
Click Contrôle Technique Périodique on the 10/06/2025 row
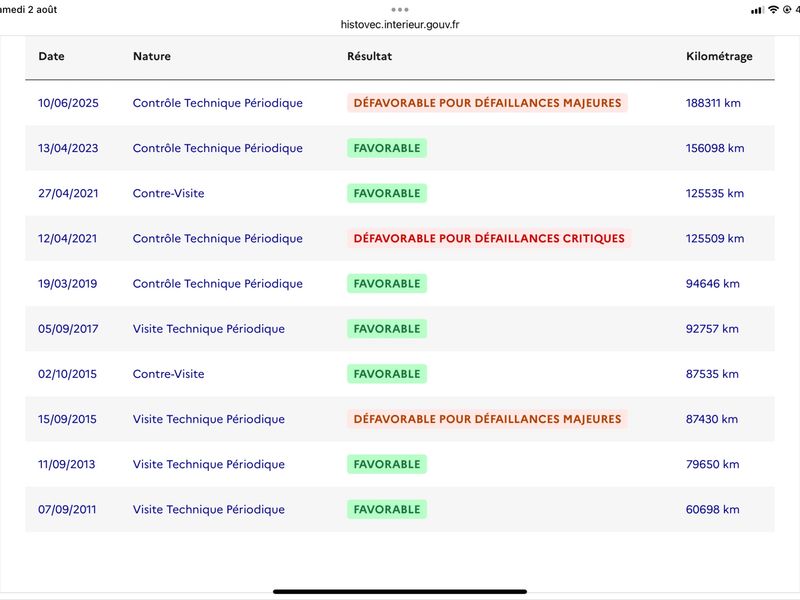pyautogui.click(x=218, y=103)
